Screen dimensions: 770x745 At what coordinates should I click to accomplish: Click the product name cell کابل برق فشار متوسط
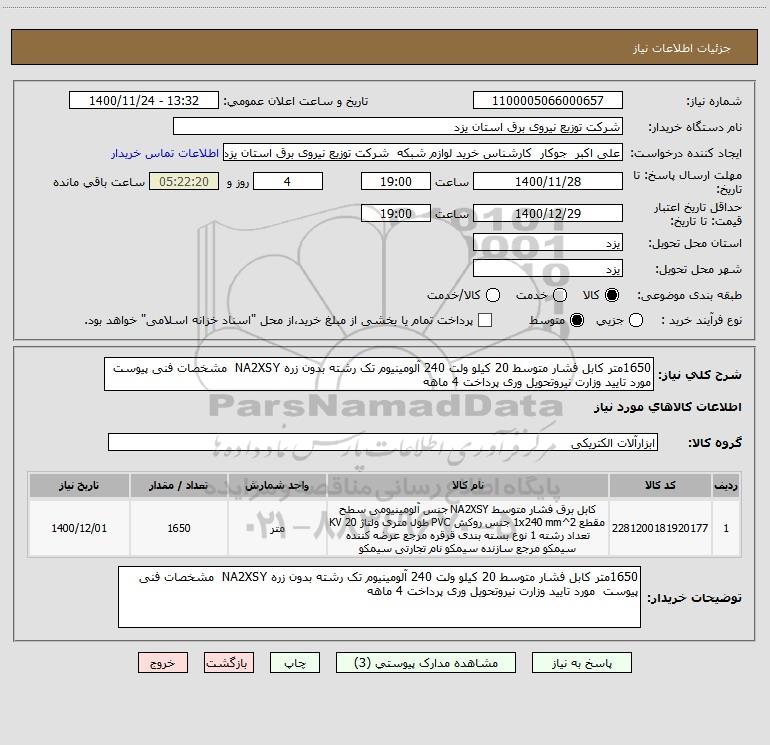[468, 528]
